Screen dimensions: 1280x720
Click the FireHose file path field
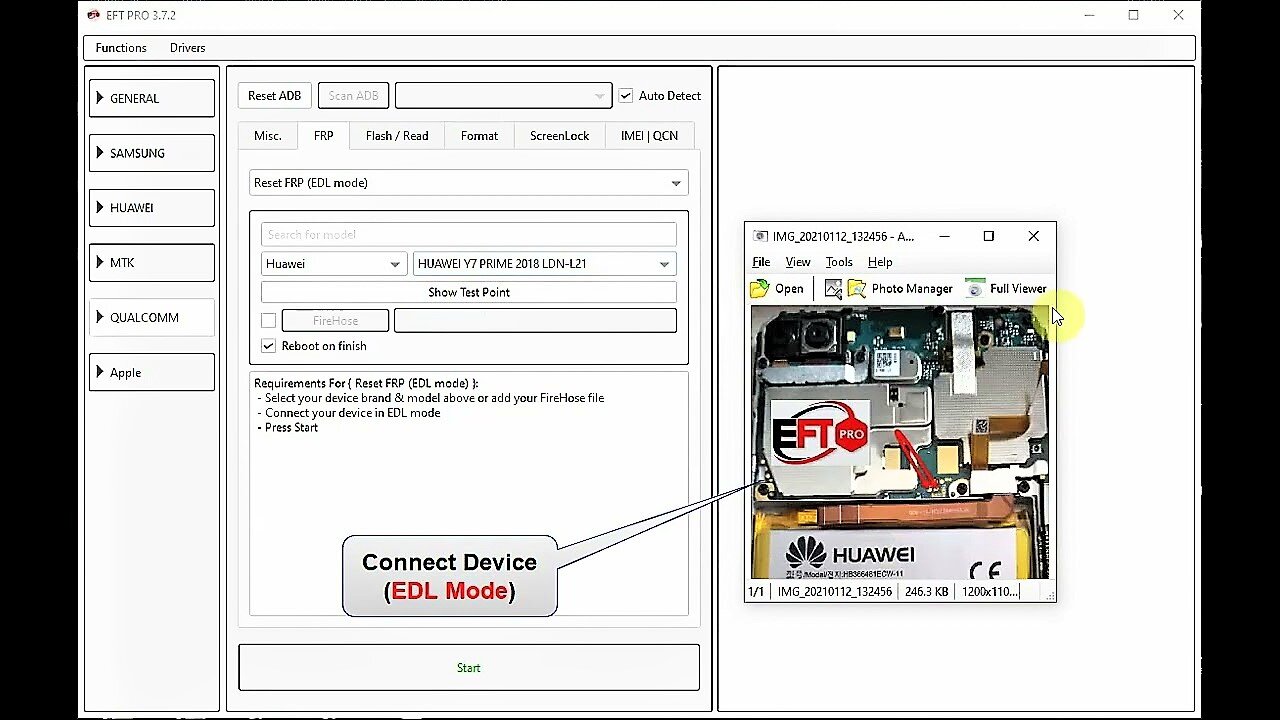click(x=535, y=320)
